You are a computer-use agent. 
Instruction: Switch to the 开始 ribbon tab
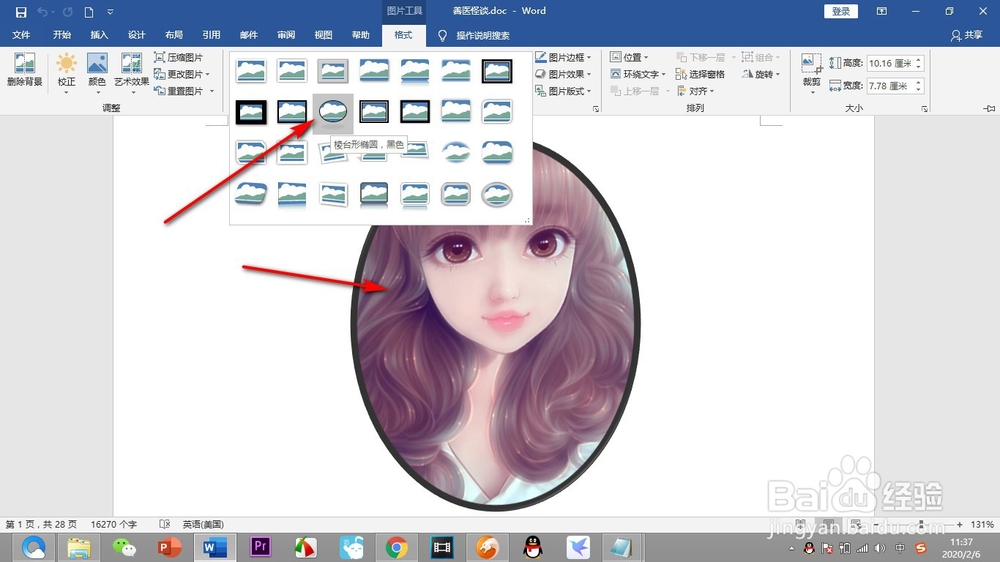click(62, 35)
